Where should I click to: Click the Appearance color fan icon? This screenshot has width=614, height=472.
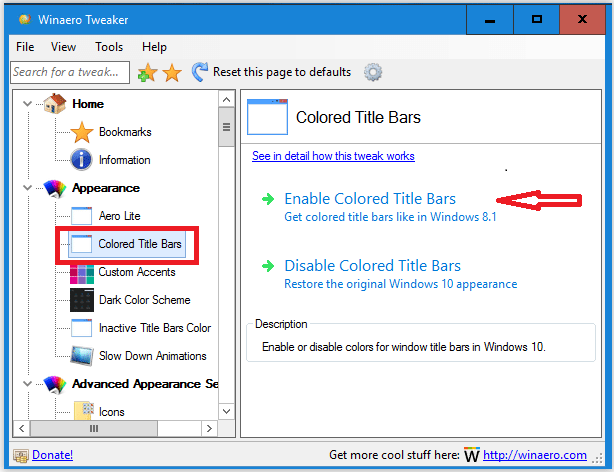55,188
